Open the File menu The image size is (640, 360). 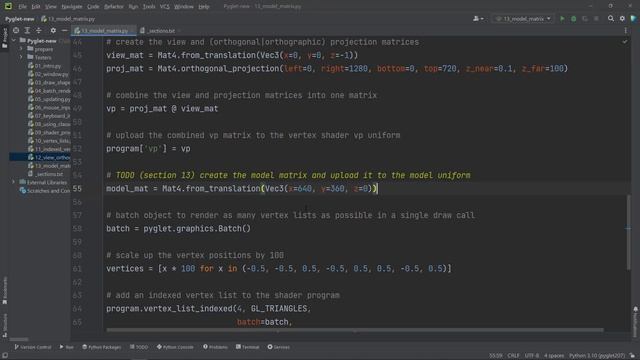22,7
